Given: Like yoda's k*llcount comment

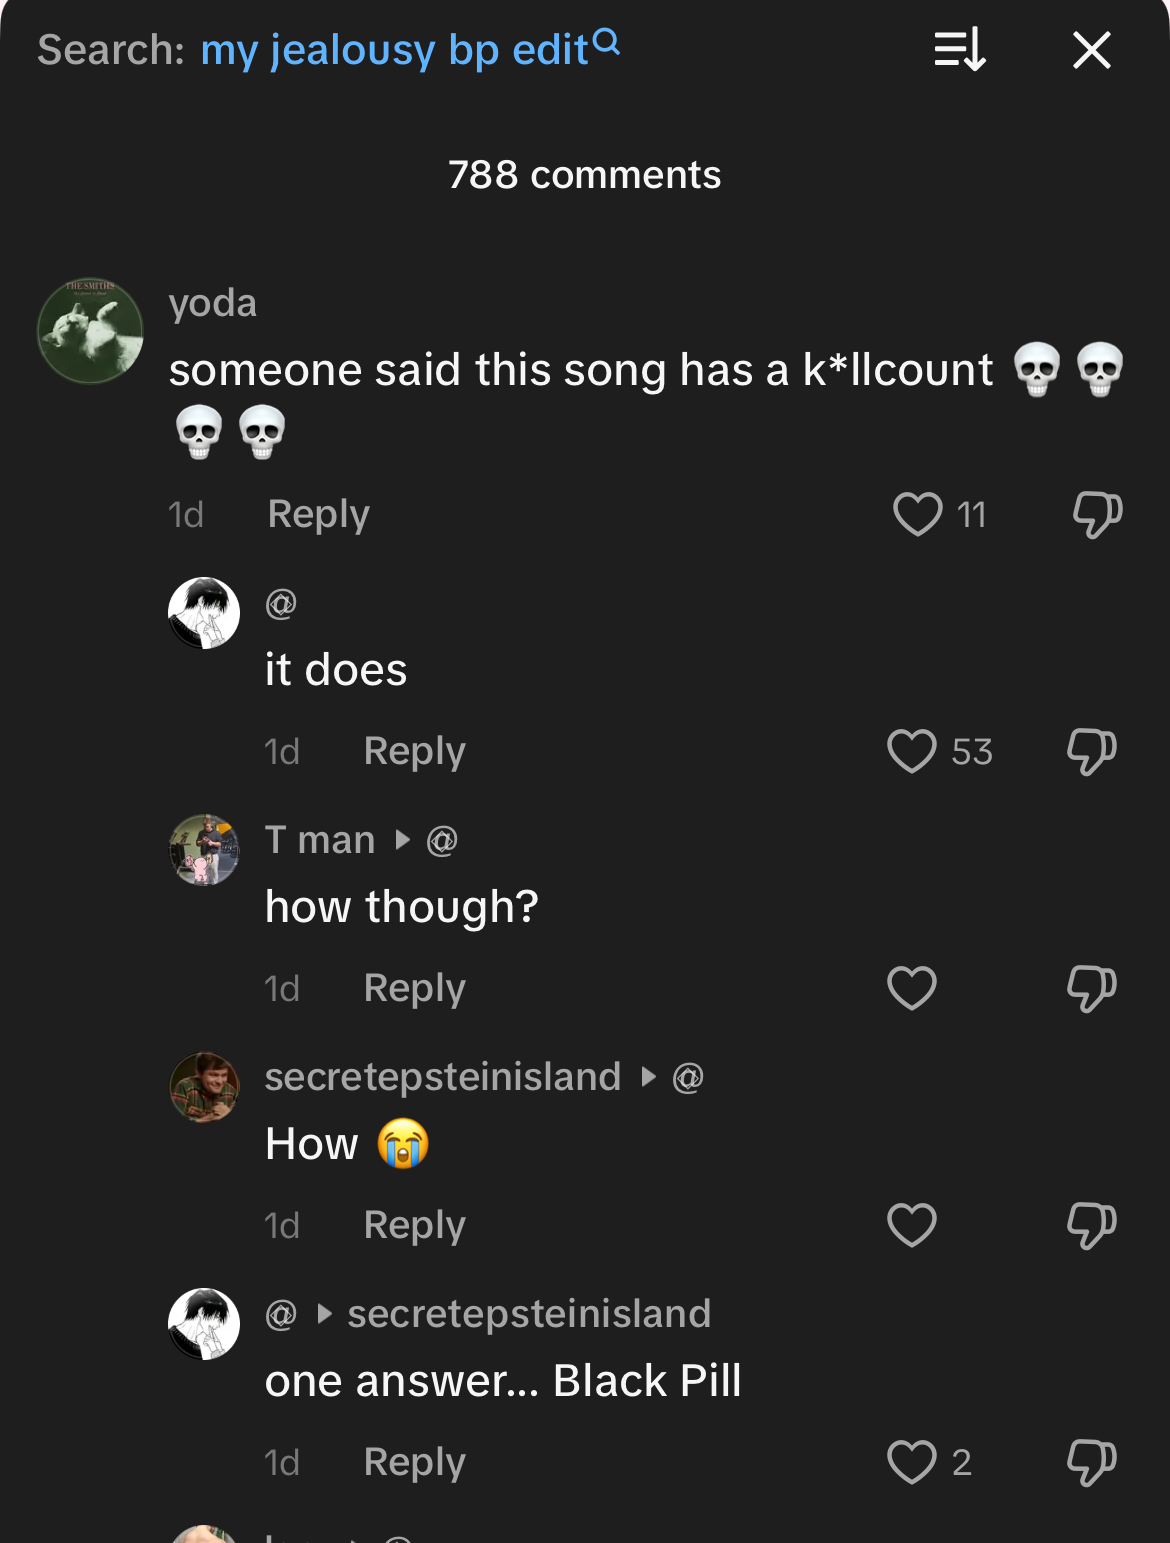Looking at the screenshot, I should click(x=917, y=515).
